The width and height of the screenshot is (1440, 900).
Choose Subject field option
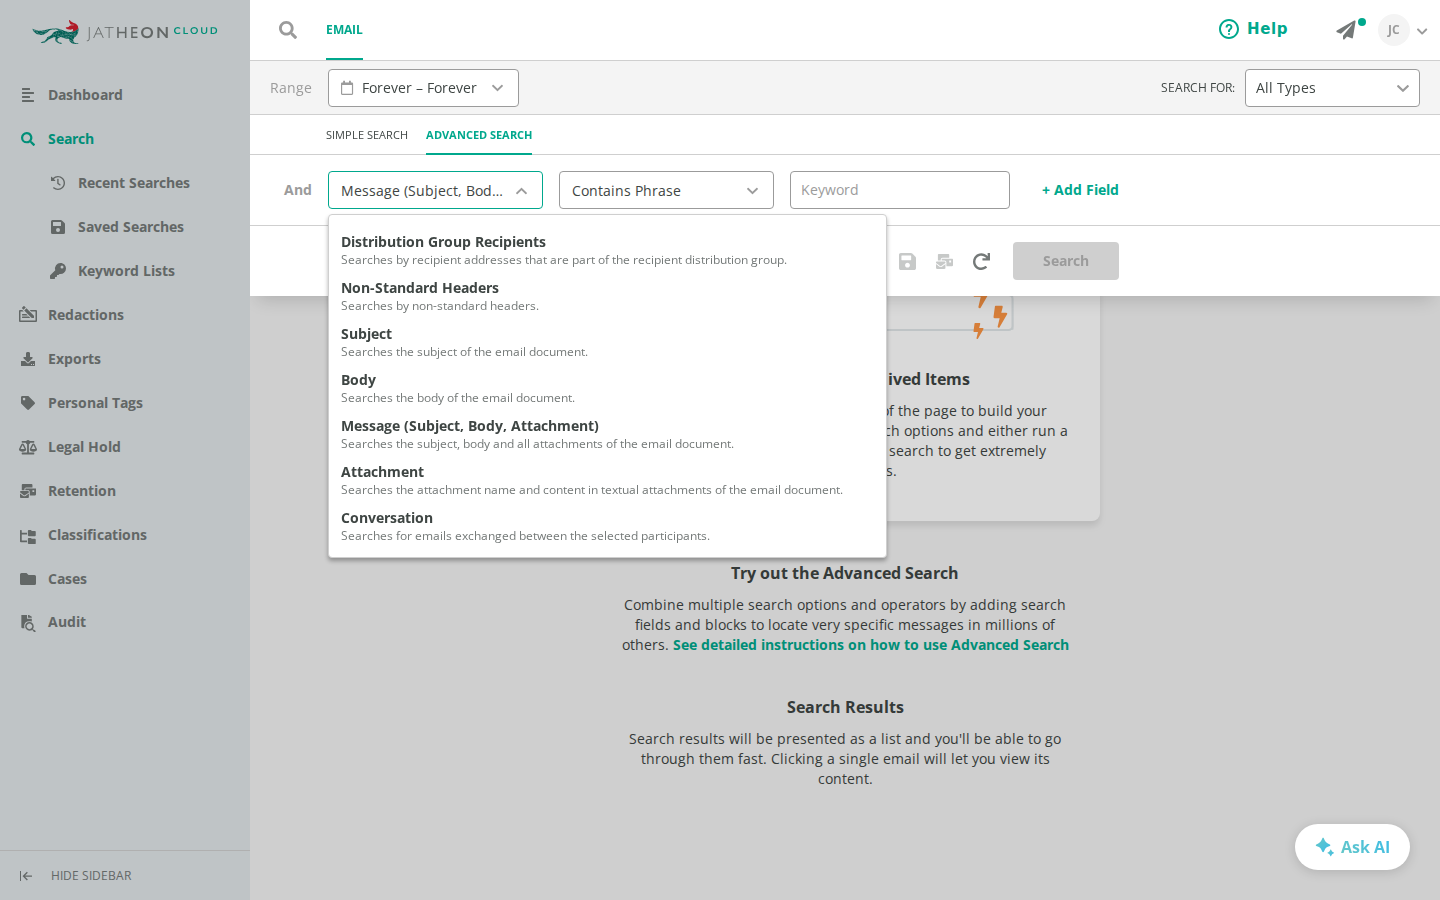tap(607, 342)
